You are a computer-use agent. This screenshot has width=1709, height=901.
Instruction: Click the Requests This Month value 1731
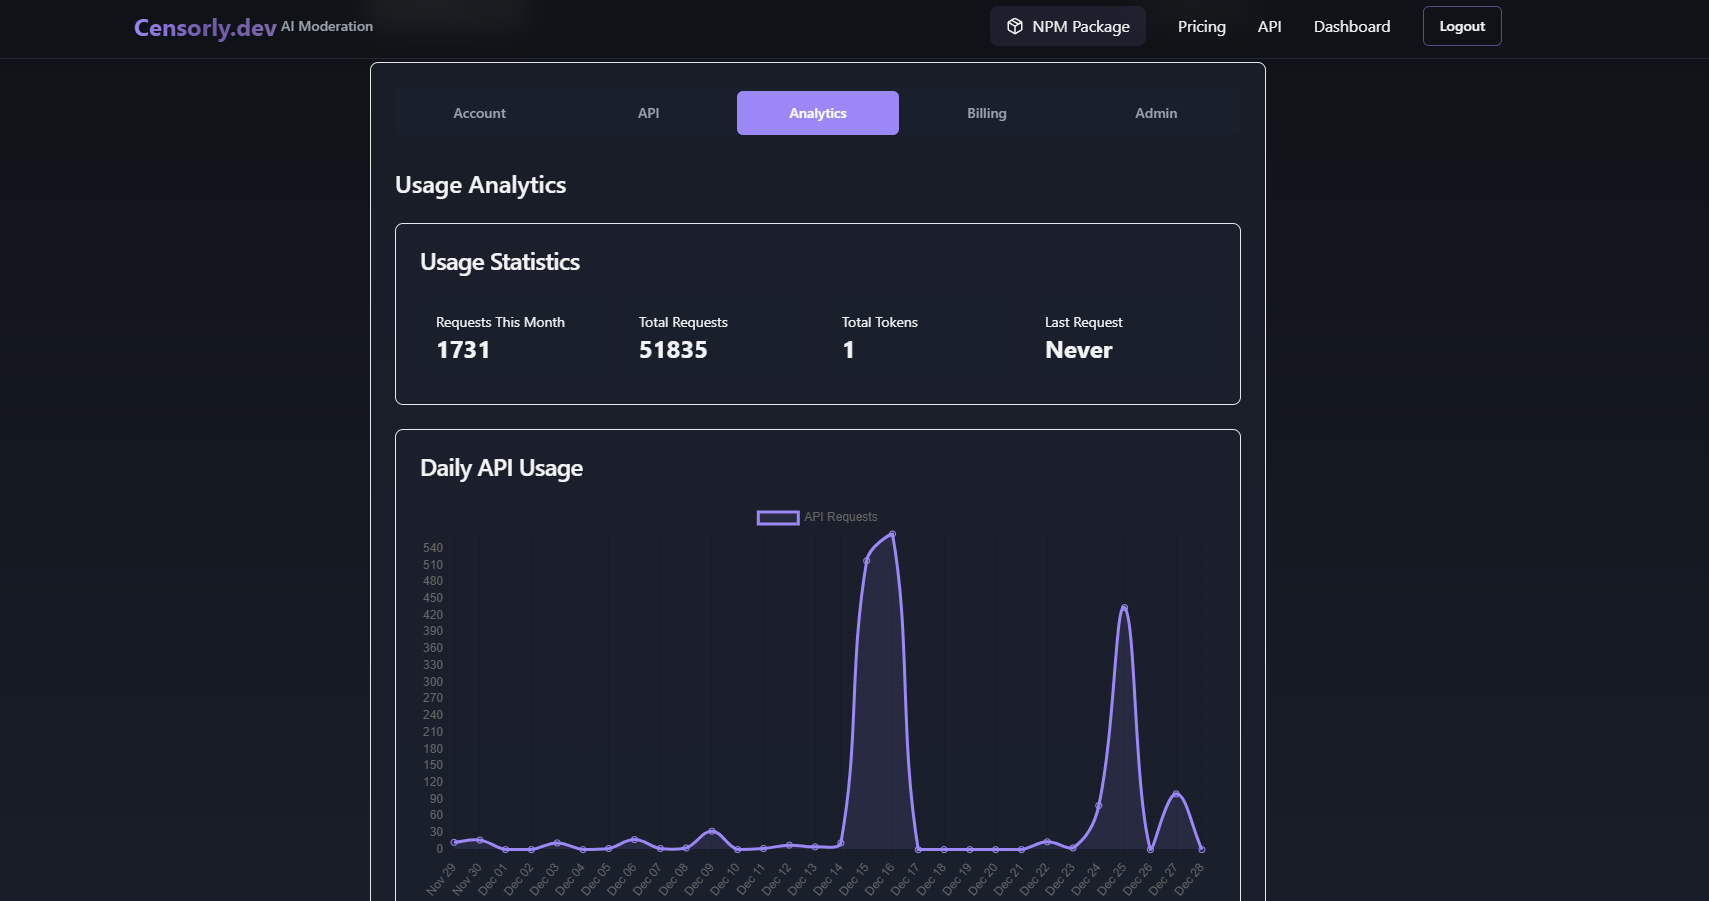point(463,350)
